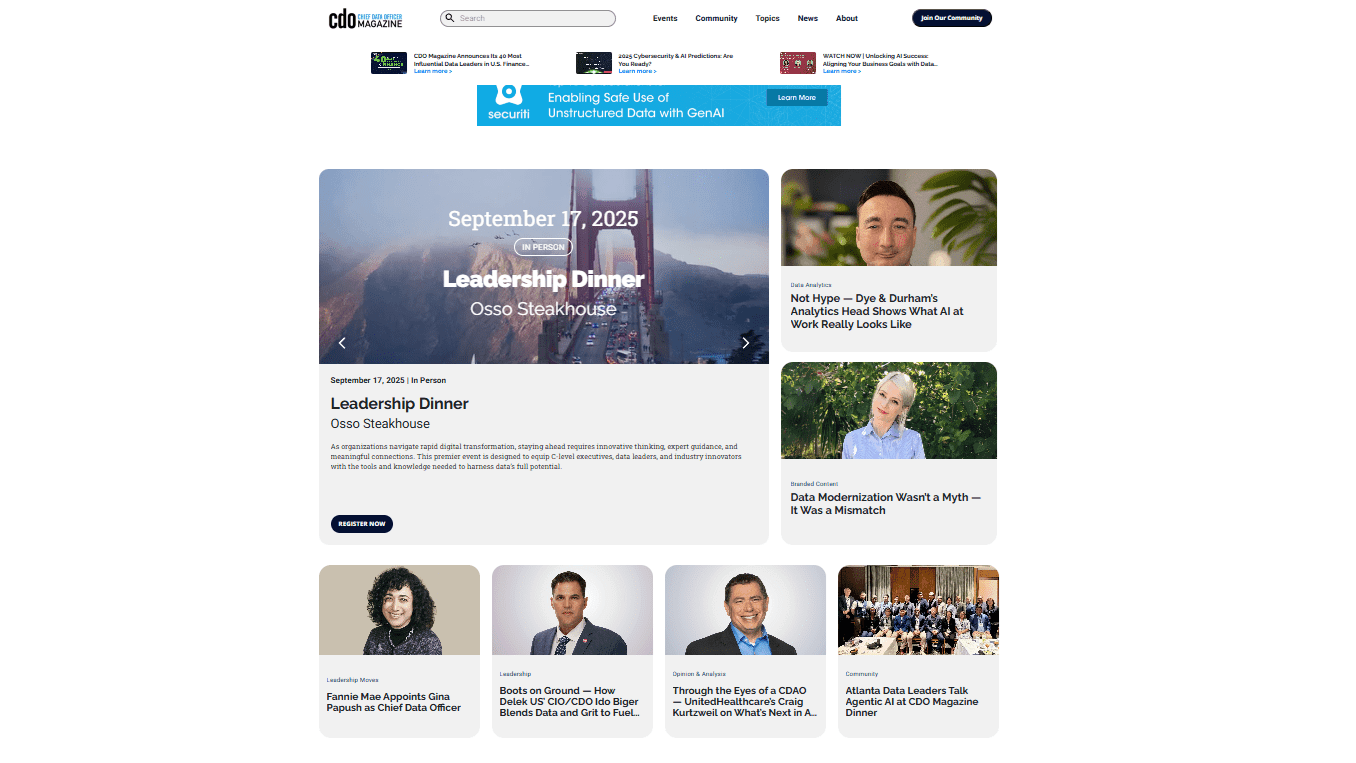Open the Dye & Durham analytics article photo
This screenshot has height=763, width=1356.
point(889,217)
